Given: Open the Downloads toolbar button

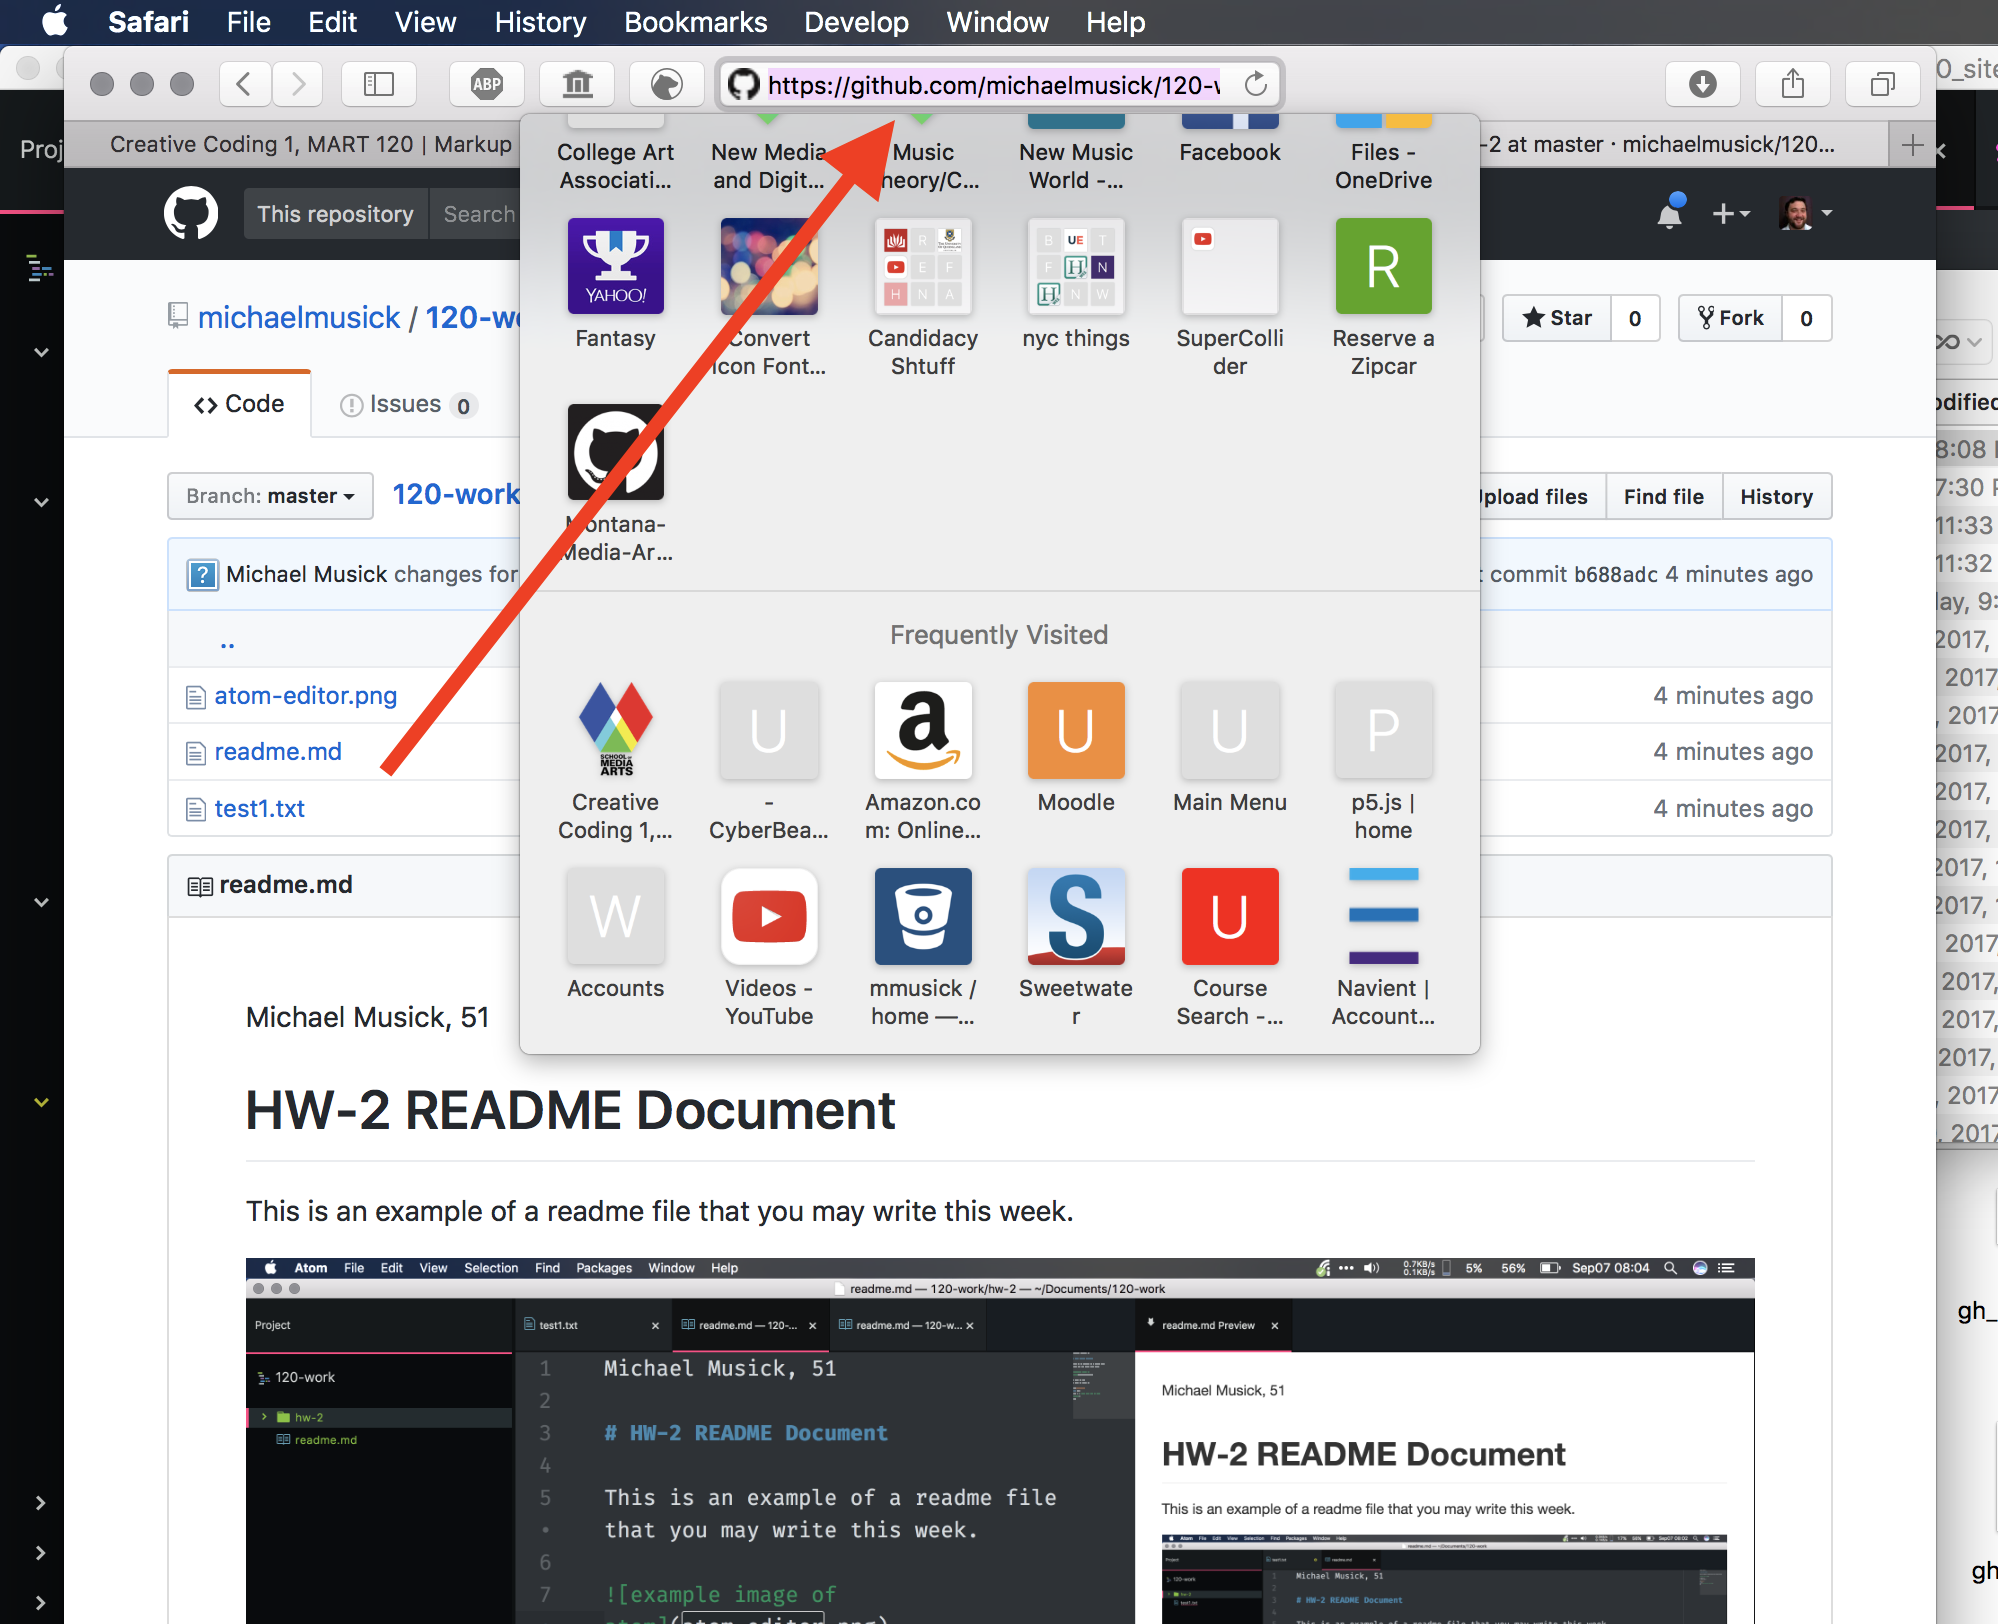Looking at the screenshot, I should click(1703, 84).
